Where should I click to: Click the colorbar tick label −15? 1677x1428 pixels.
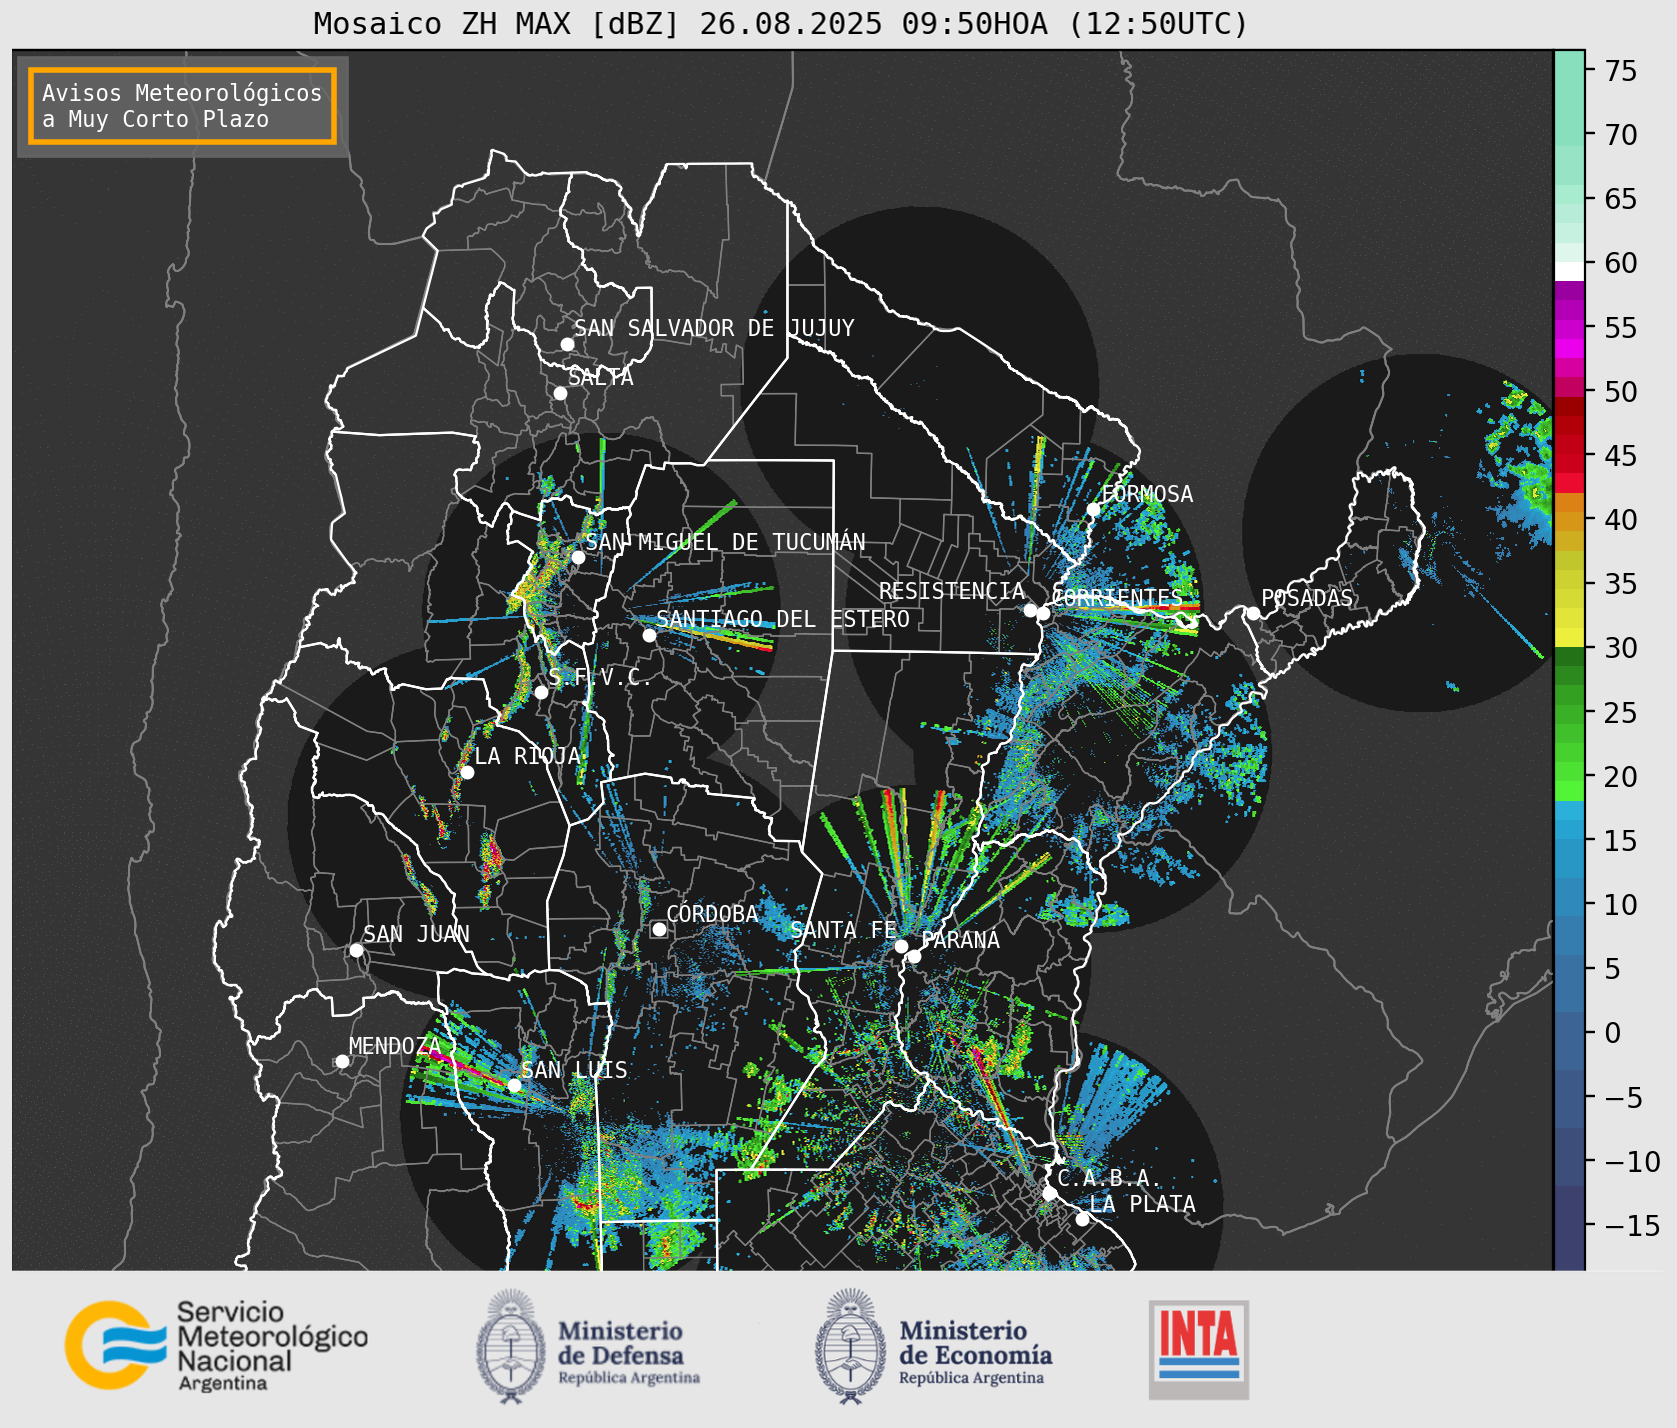pyautogui.click(x=1632, y=1226)
